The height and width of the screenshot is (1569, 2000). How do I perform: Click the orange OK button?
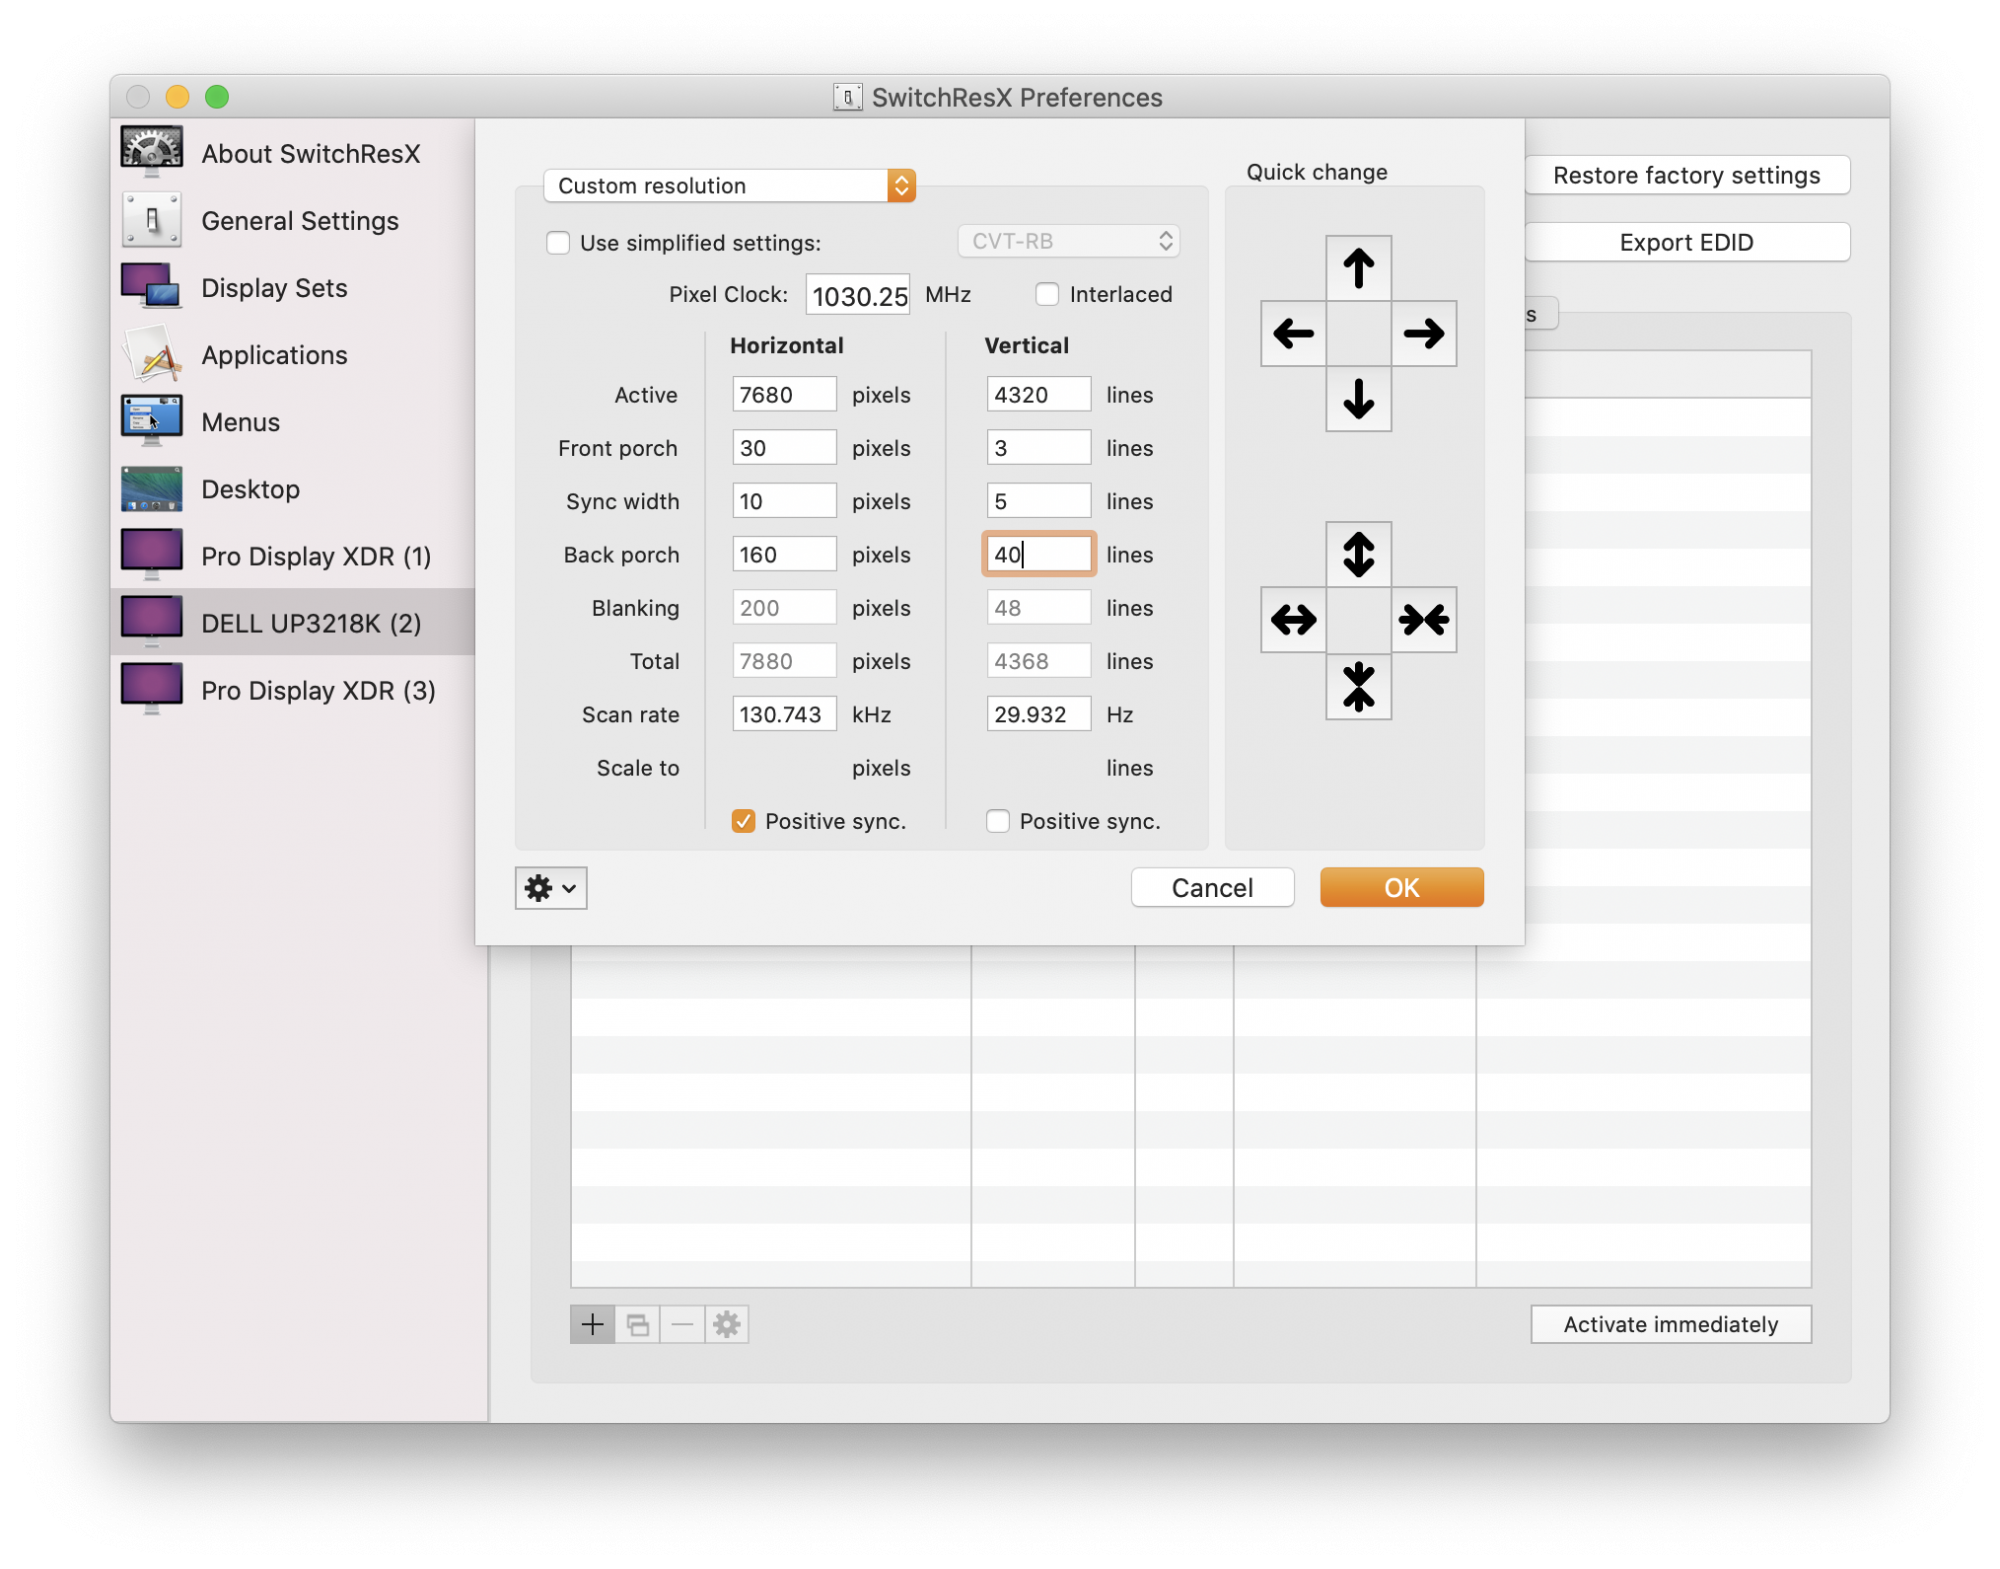click(1400, 888)
